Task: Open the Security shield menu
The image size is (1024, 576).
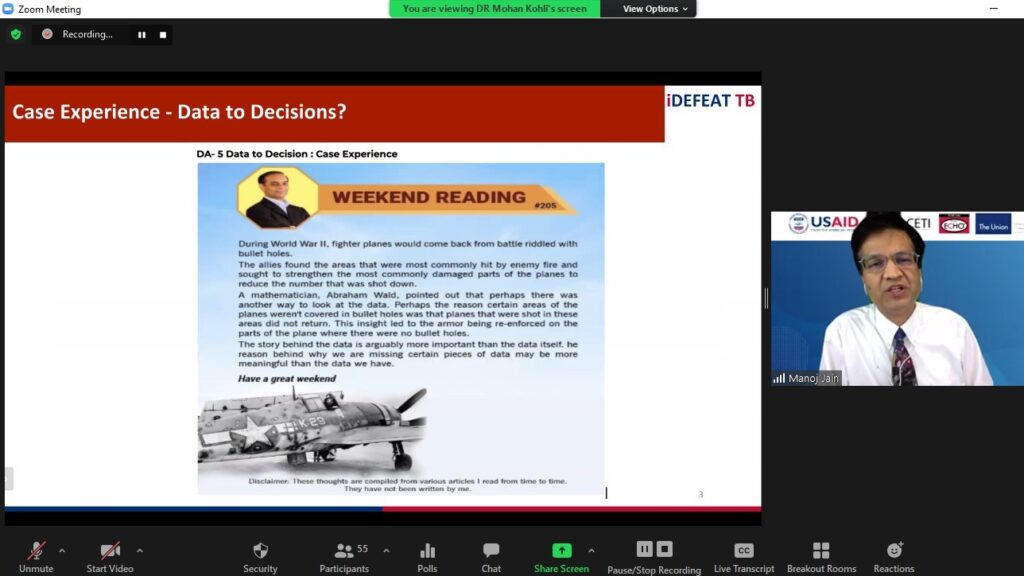Action: (x=260, y=551)
